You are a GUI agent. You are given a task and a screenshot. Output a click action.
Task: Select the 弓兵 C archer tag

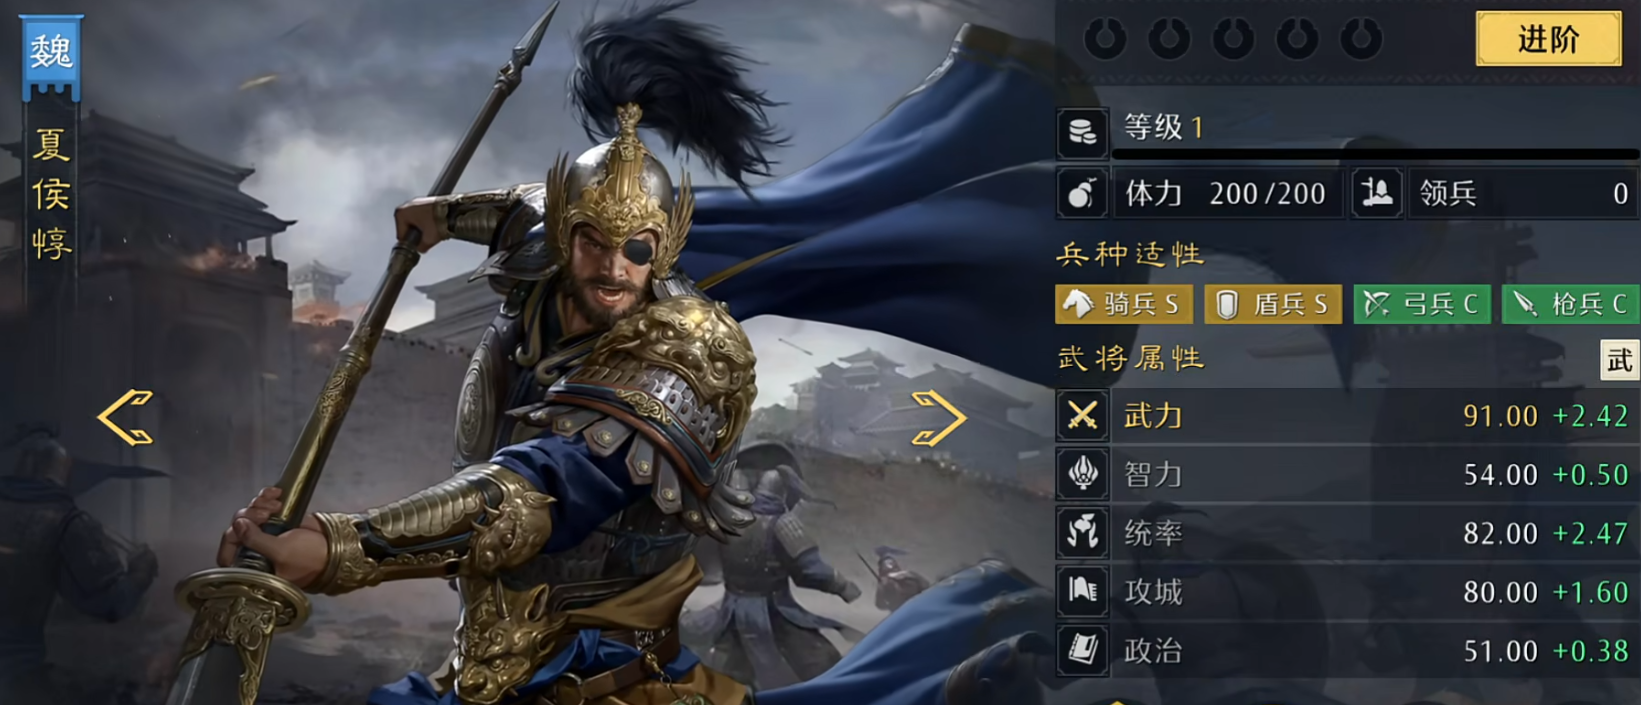(x=1421, y=304)
